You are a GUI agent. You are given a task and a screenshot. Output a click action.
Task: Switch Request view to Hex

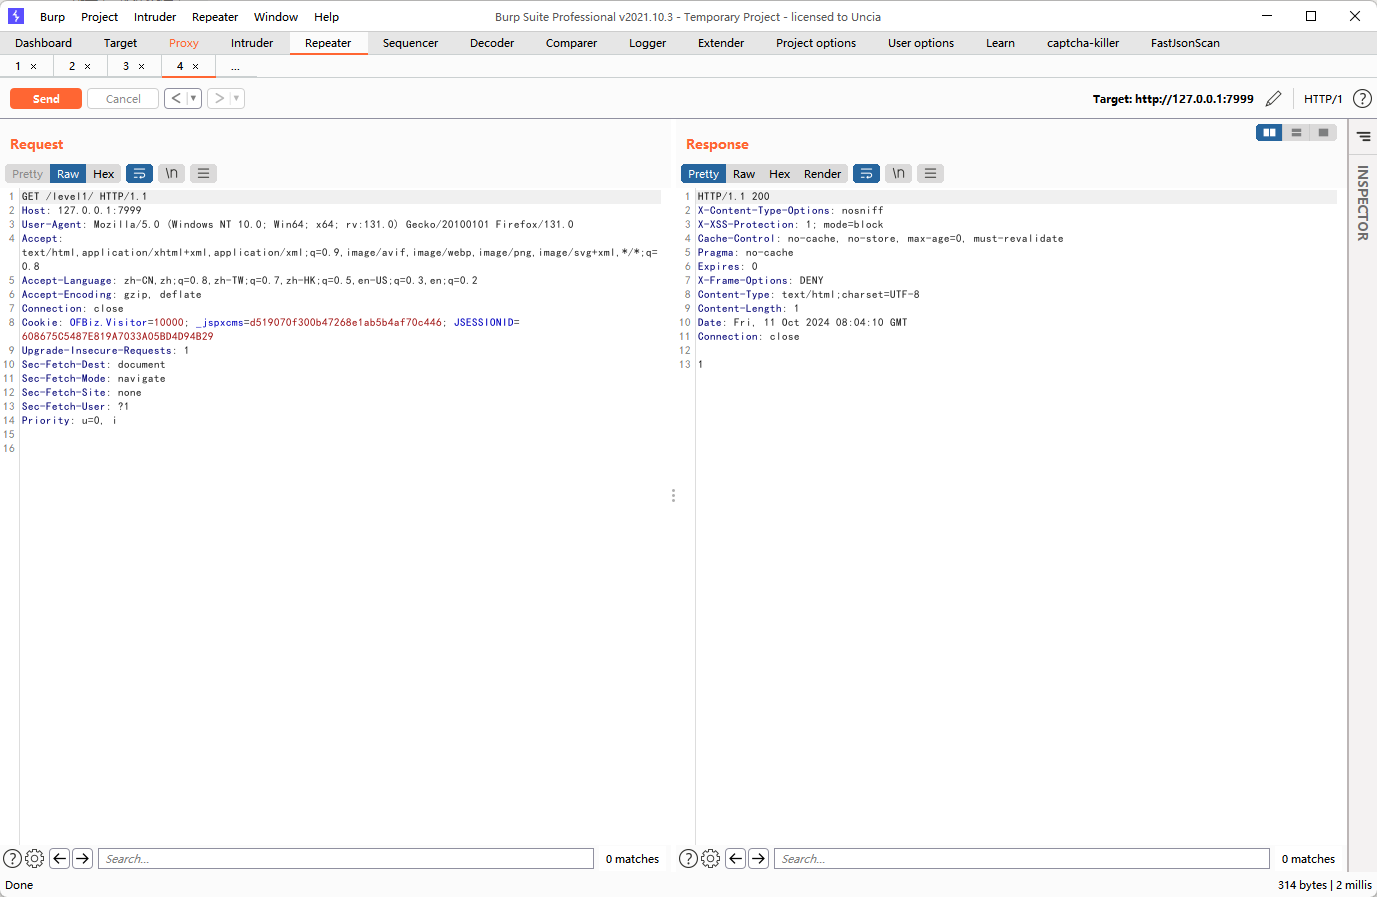click(x=104, y=174)
